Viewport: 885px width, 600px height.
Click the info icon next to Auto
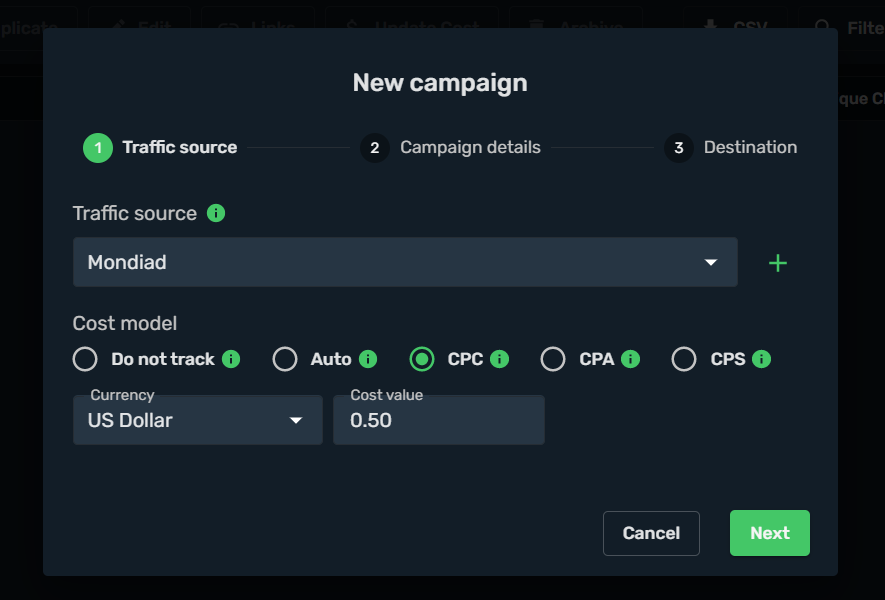[x=368, y=359]
